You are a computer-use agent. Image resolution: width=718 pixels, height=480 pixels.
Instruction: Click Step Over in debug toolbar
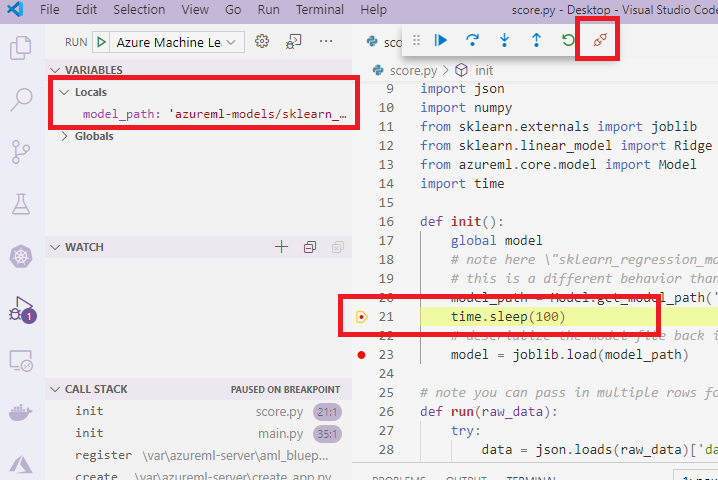pyautogui.click(x=473, y=41)
